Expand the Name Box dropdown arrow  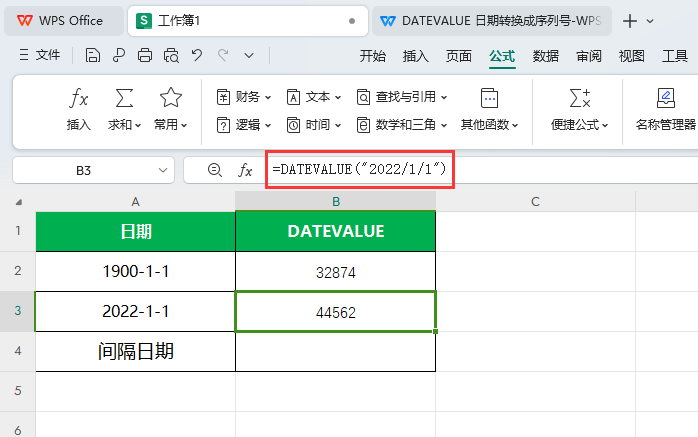click(x=163, y=170)
